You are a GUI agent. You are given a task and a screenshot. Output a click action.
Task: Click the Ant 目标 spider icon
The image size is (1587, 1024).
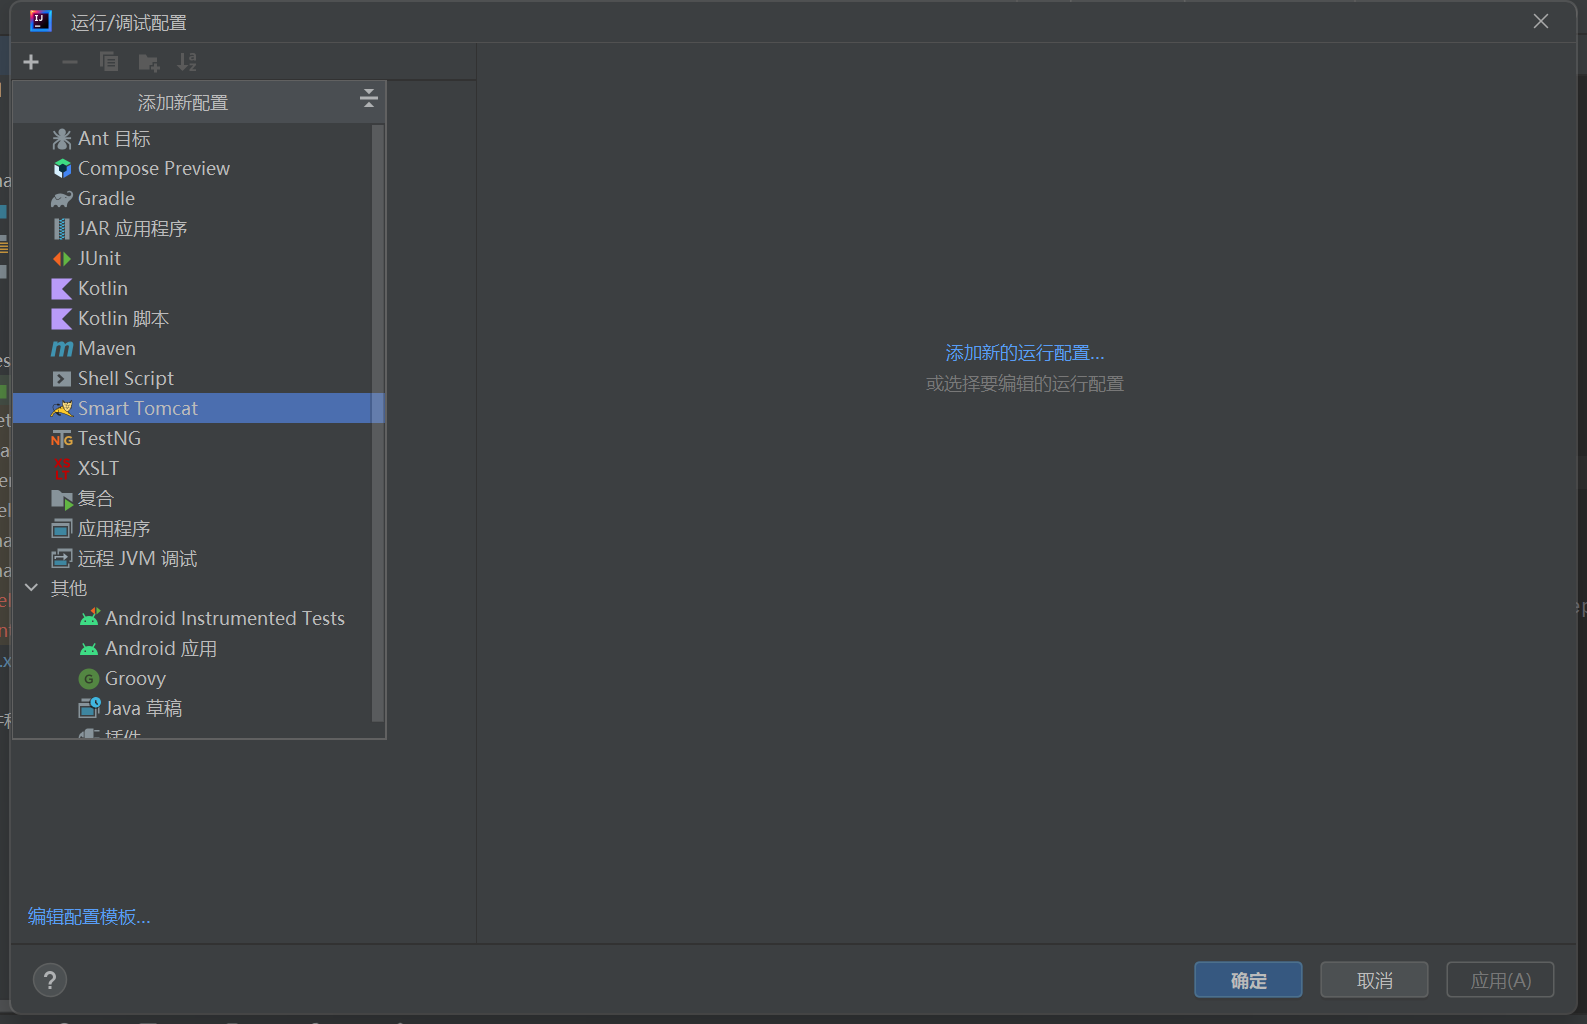tap(62, 139)
